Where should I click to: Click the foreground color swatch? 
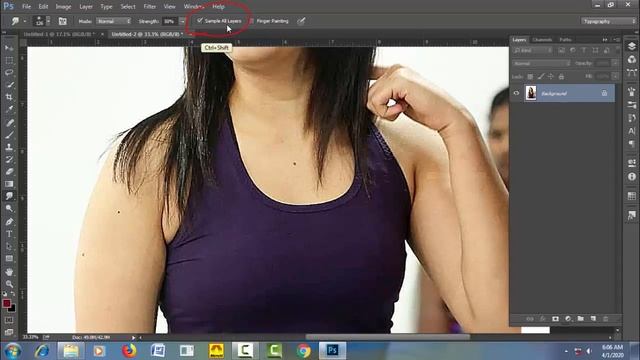6,303
